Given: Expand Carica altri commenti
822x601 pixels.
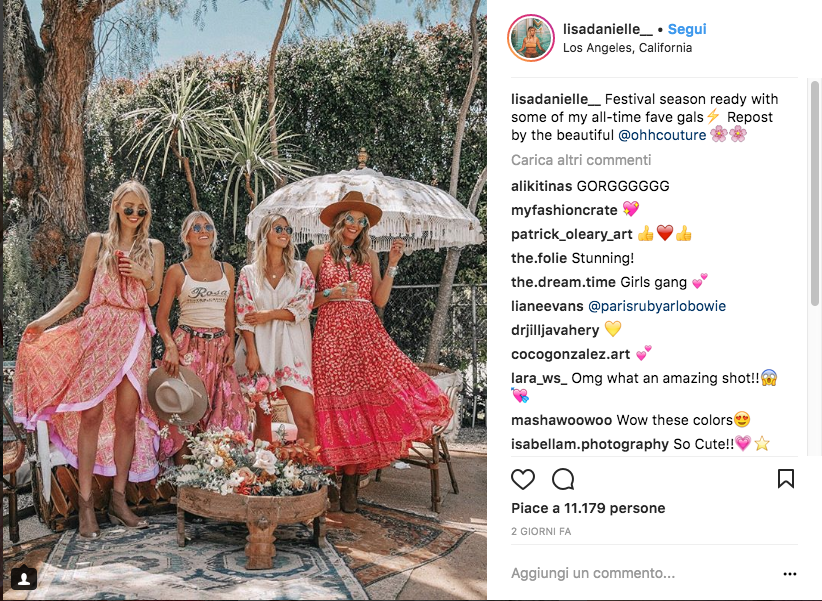Looking at the screenshot, I should tap(581, 160).
